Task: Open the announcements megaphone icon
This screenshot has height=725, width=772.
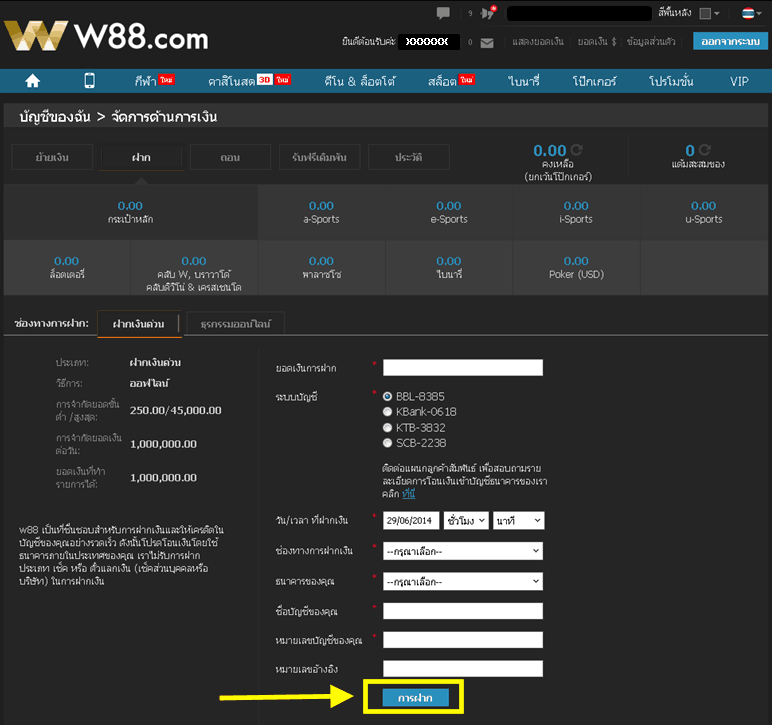Action: [488, 13]
